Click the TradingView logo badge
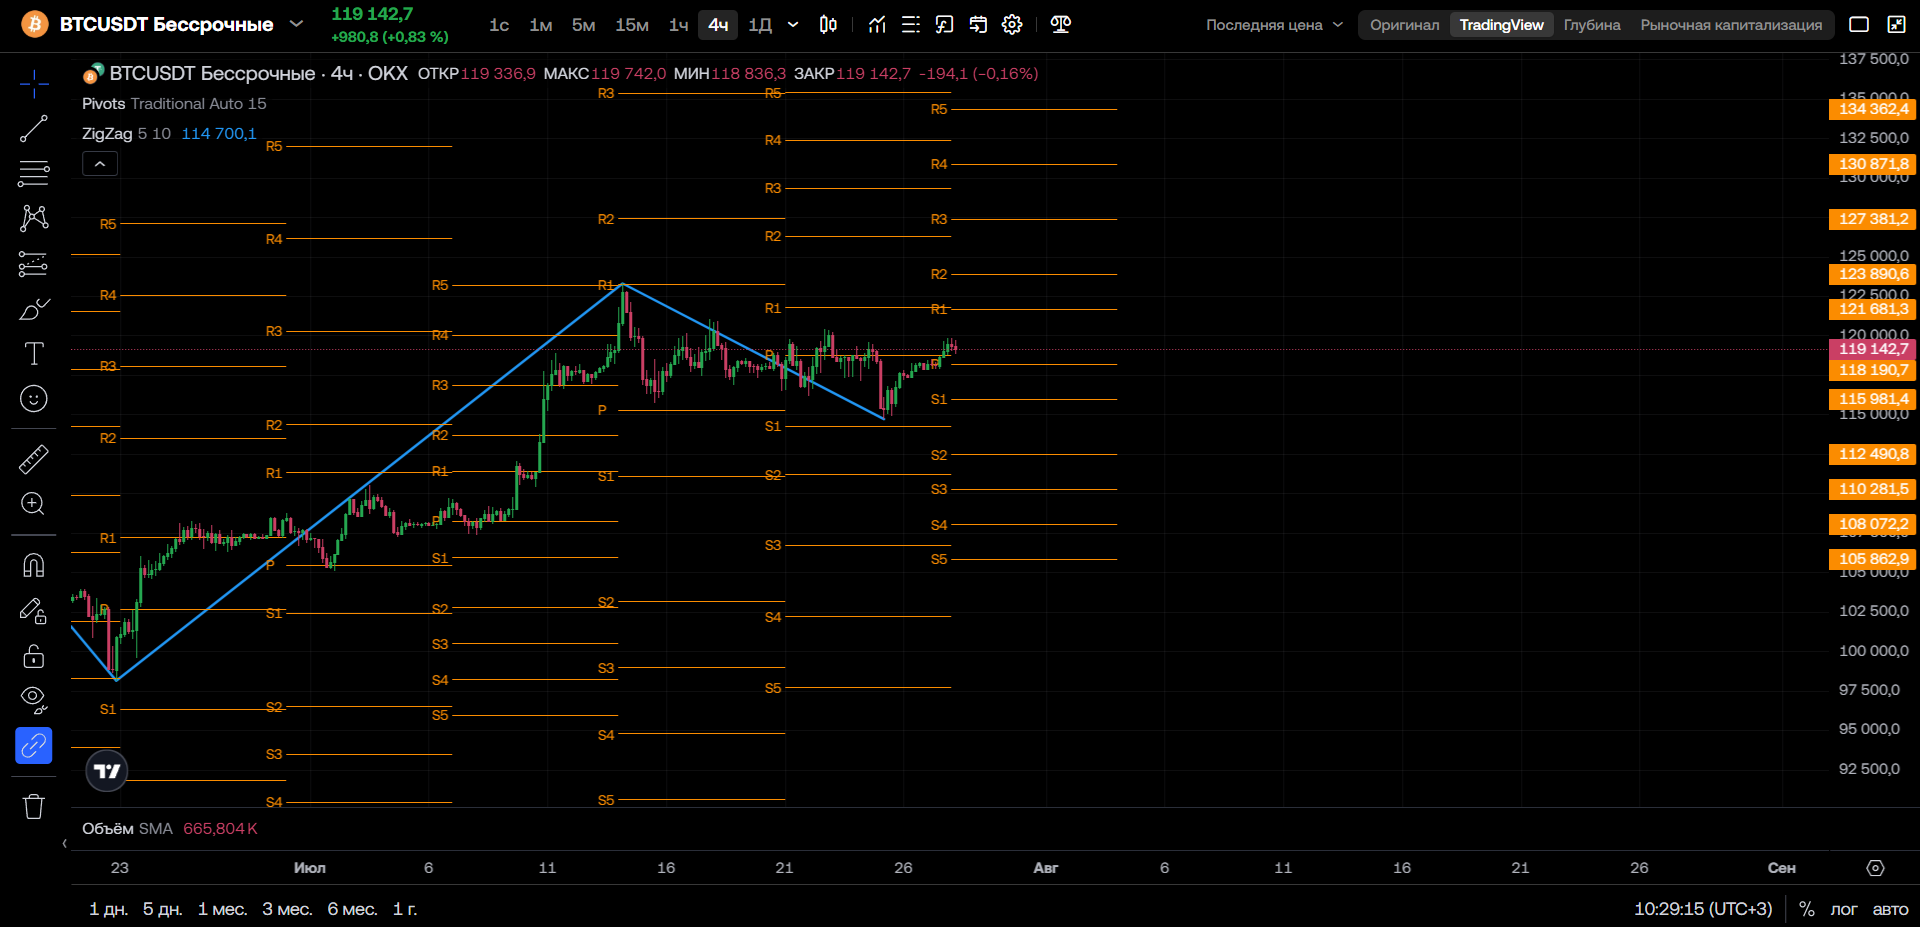The image size is (1920, 927). pos(107,771)
